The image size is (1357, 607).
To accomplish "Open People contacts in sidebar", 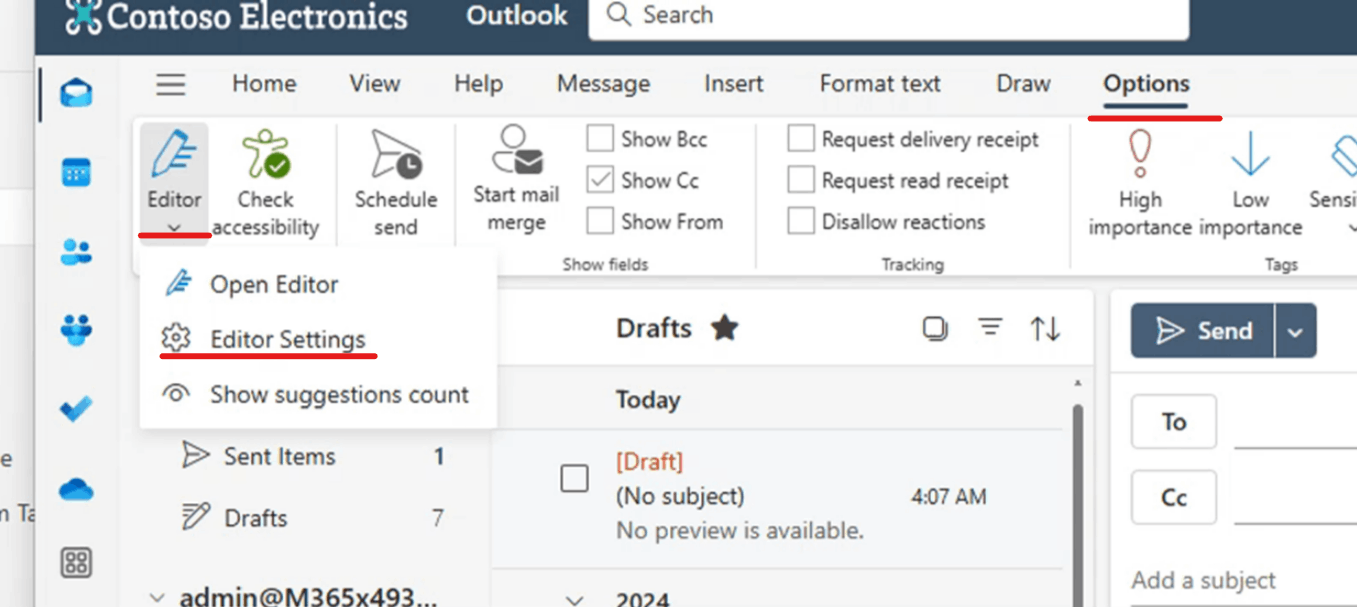I will 76,252.
